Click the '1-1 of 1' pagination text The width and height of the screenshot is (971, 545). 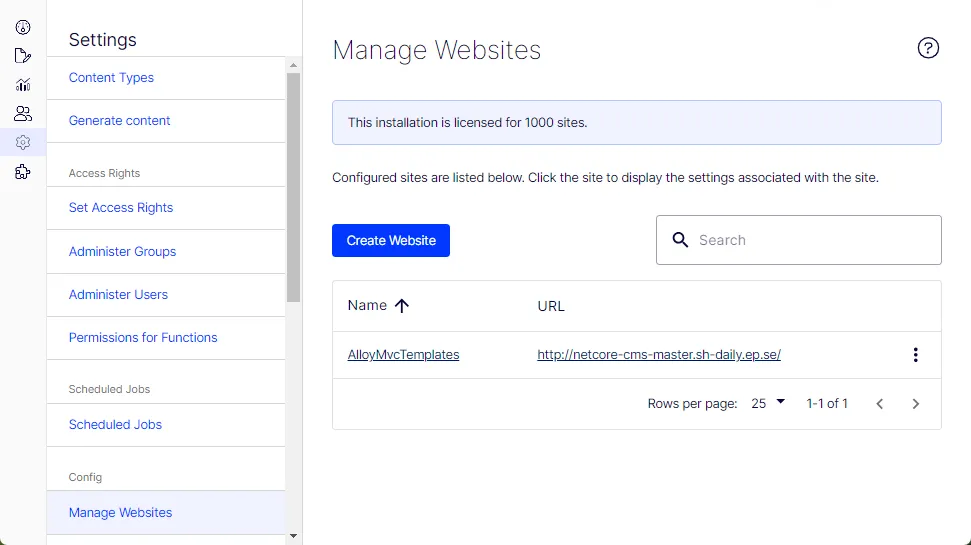click(x=827, y=403)
